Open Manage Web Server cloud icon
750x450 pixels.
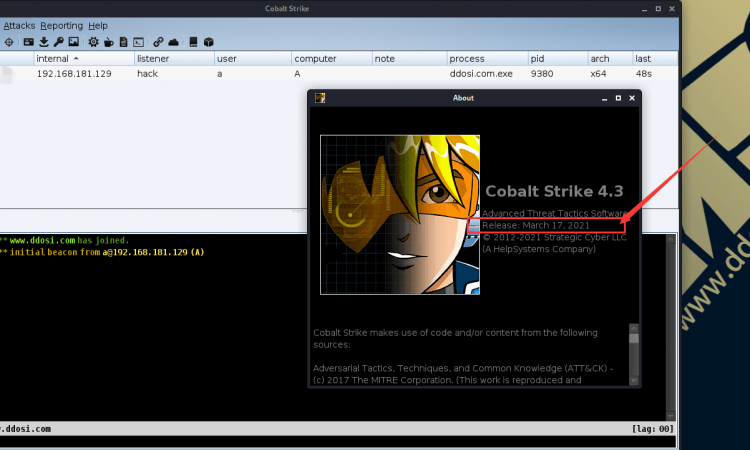pyautogui.click(x=173, y=42)
